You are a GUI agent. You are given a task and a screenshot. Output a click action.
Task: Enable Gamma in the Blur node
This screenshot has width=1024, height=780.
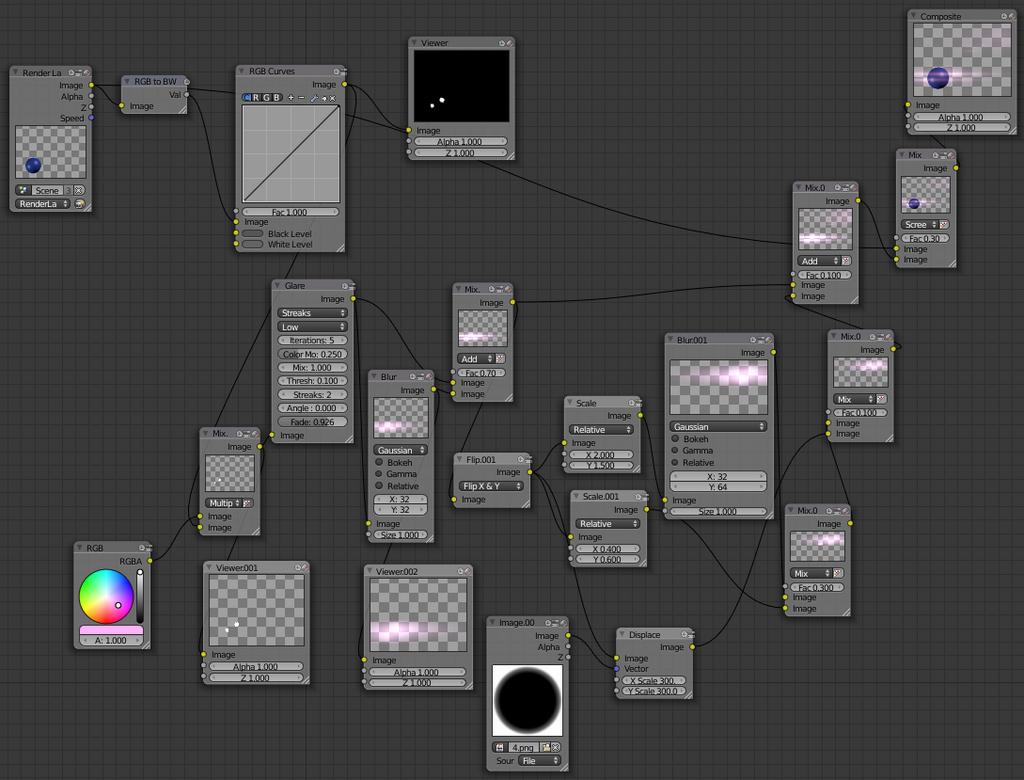point(379,474)
